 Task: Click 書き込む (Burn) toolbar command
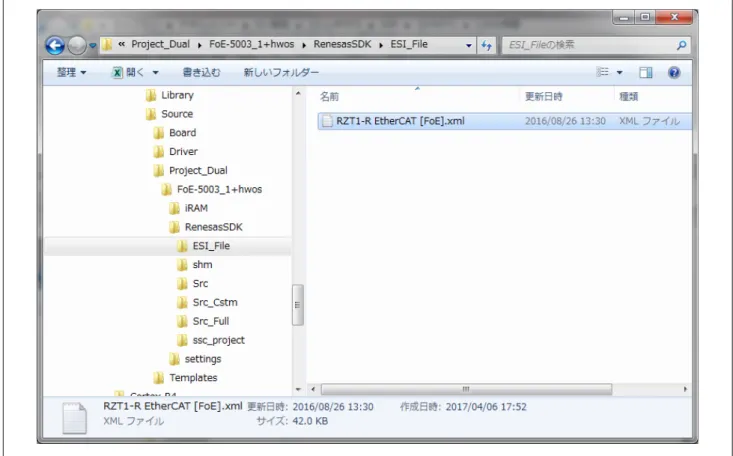[201, 72]
